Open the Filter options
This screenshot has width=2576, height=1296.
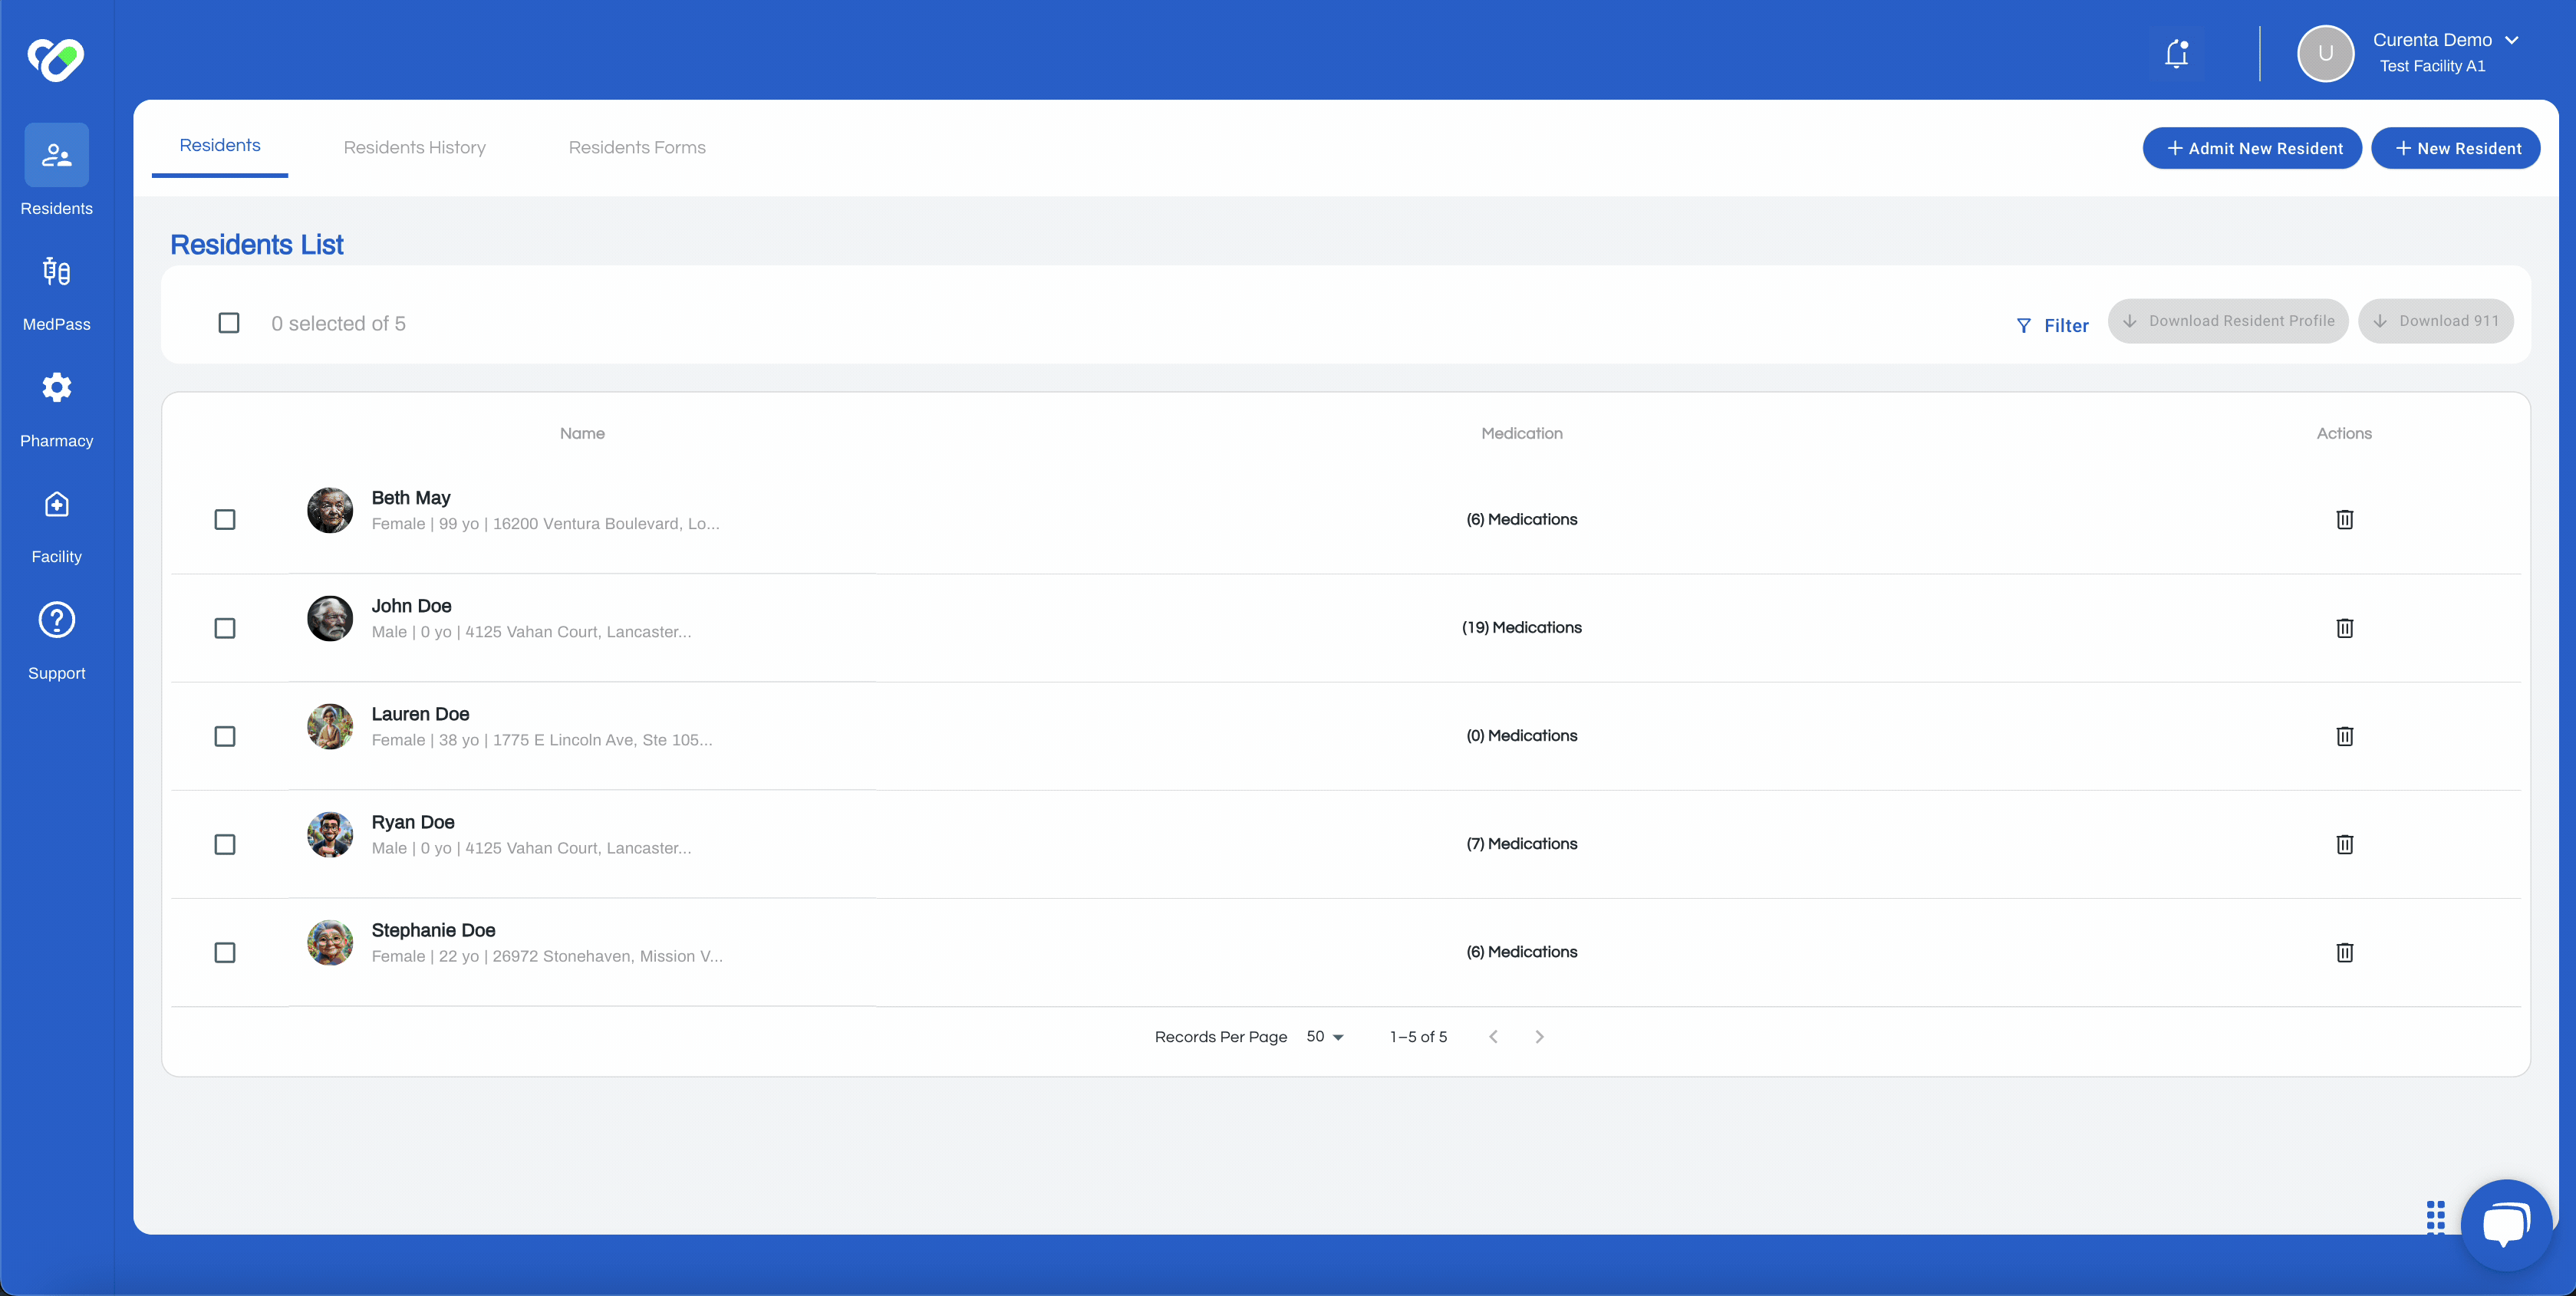coord(2052,325)
